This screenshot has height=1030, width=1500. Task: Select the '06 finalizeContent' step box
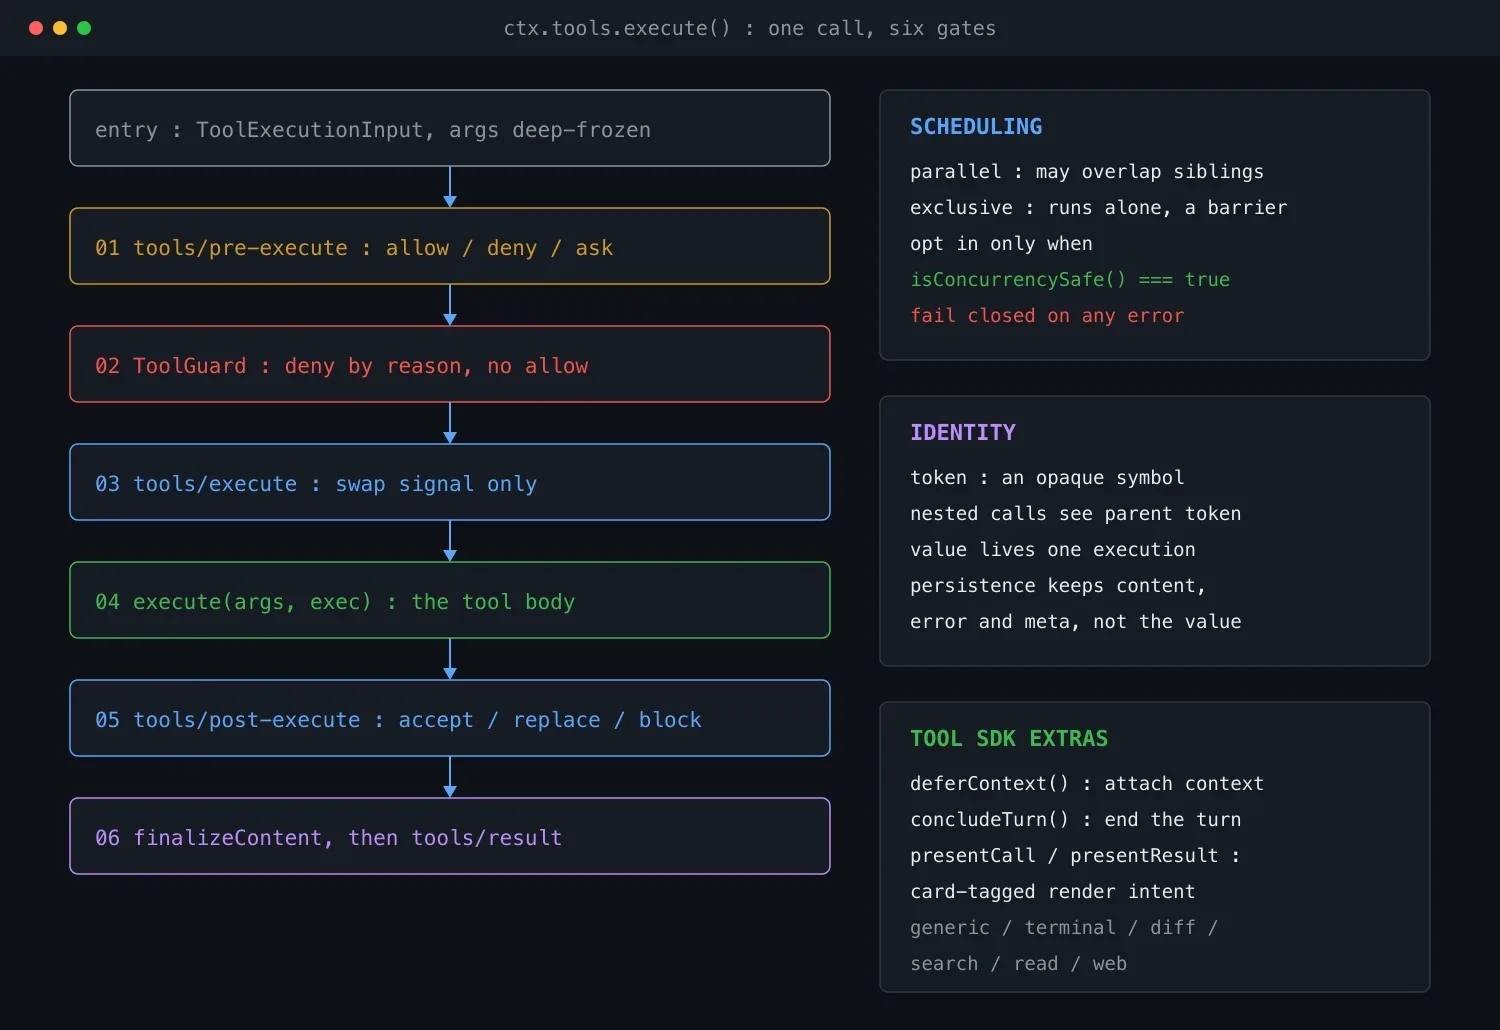[450, 836]
